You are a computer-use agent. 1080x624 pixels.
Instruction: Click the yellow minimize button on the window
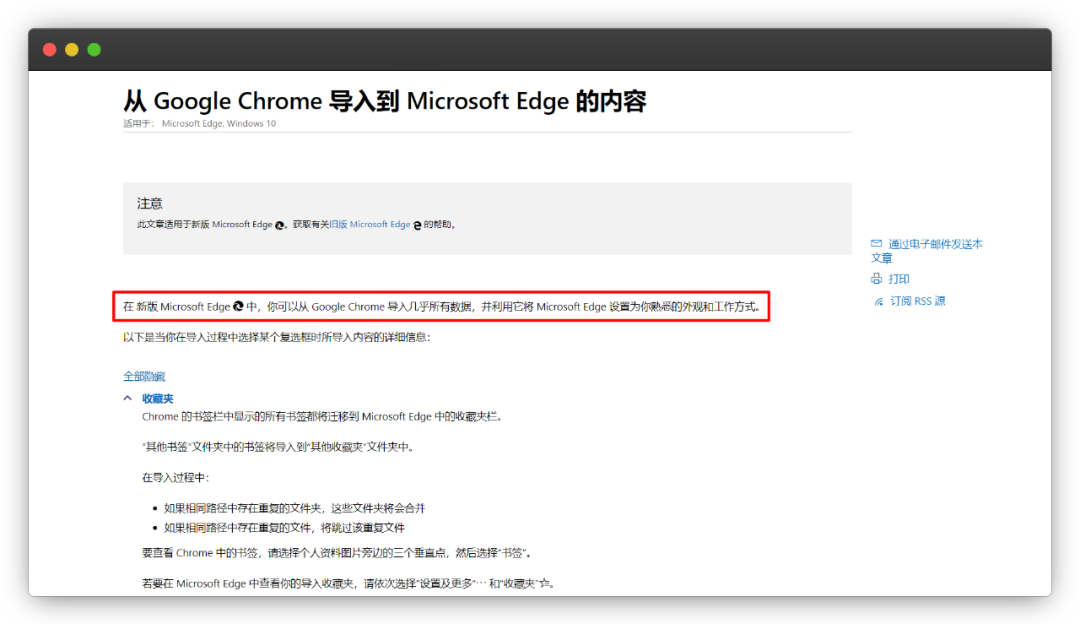[x=71, y=48]
